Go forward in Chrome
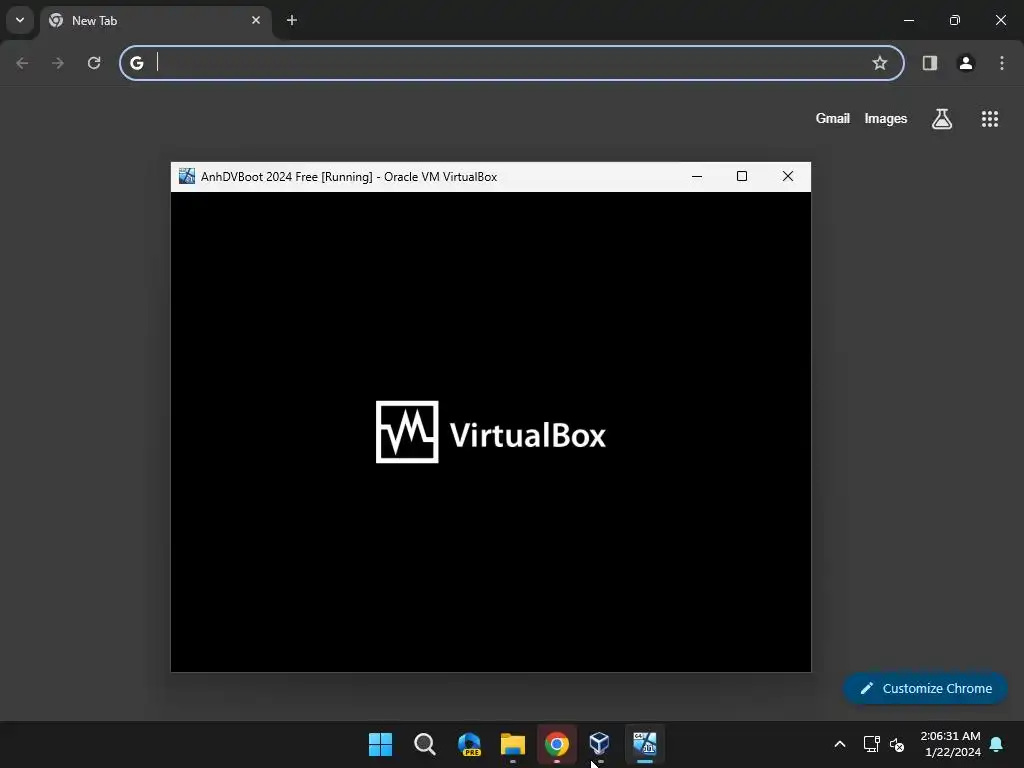 click(58, 63)
